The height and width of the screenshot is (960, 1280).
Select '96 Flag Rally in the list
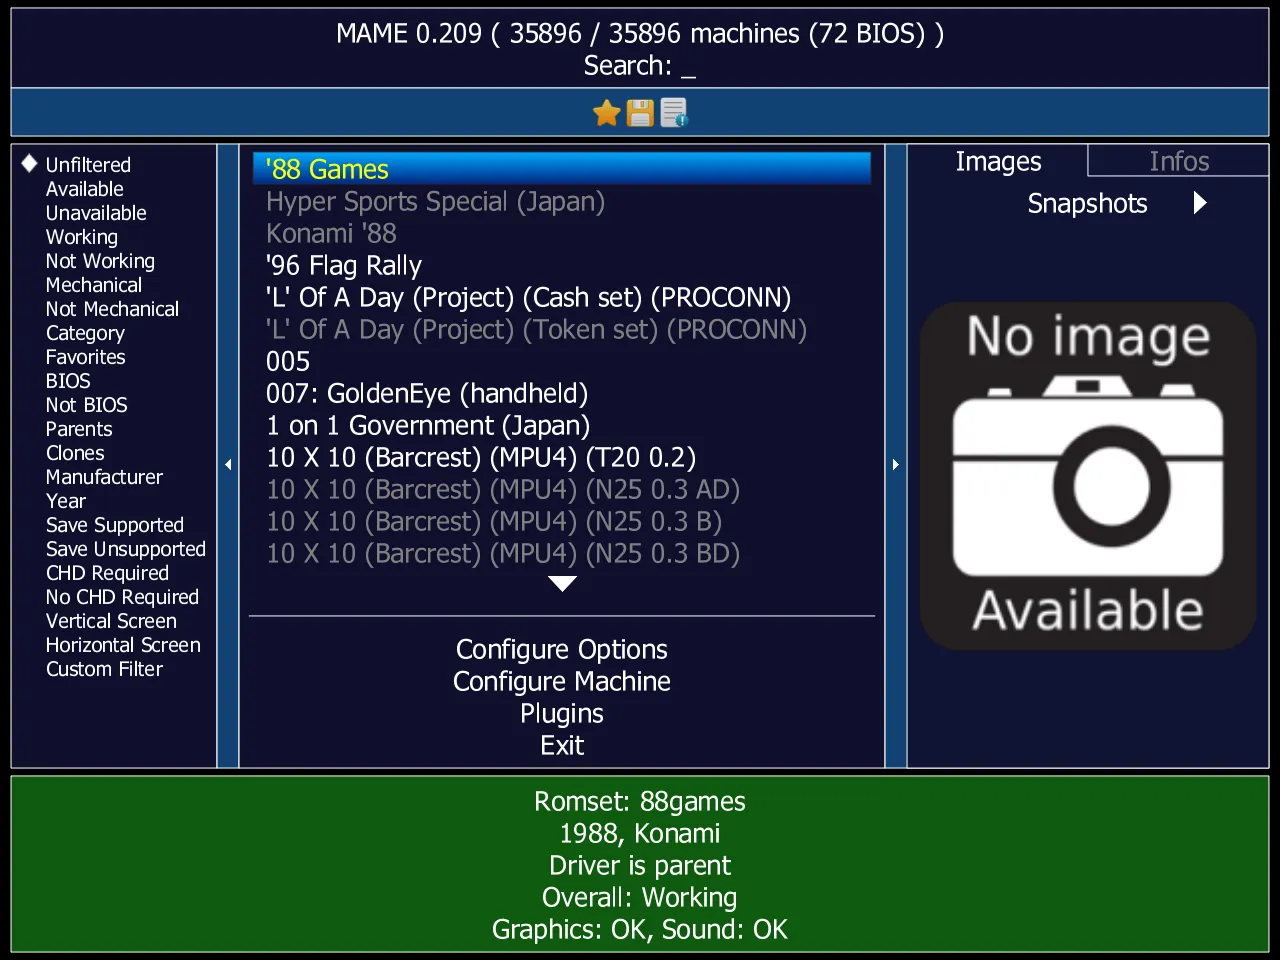pos(343,265)
